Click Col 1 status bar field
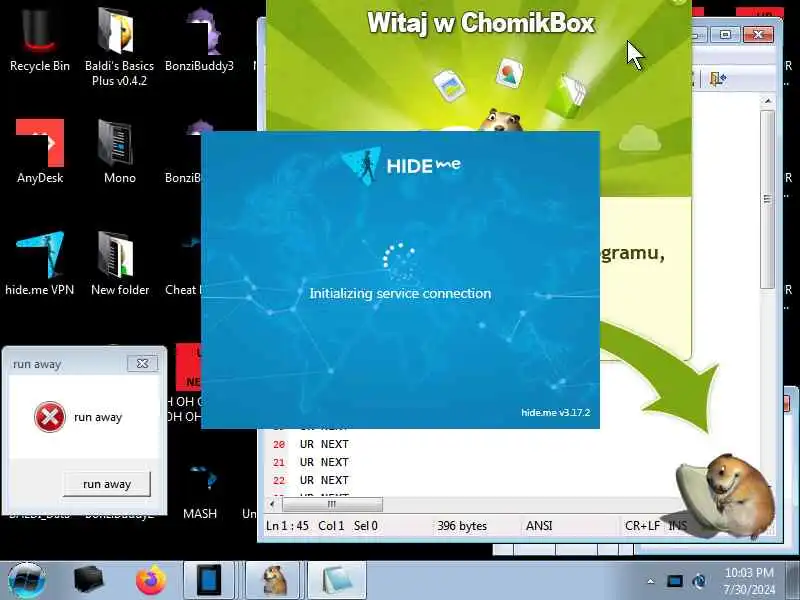The image size is (800, 600). point(331,526)
